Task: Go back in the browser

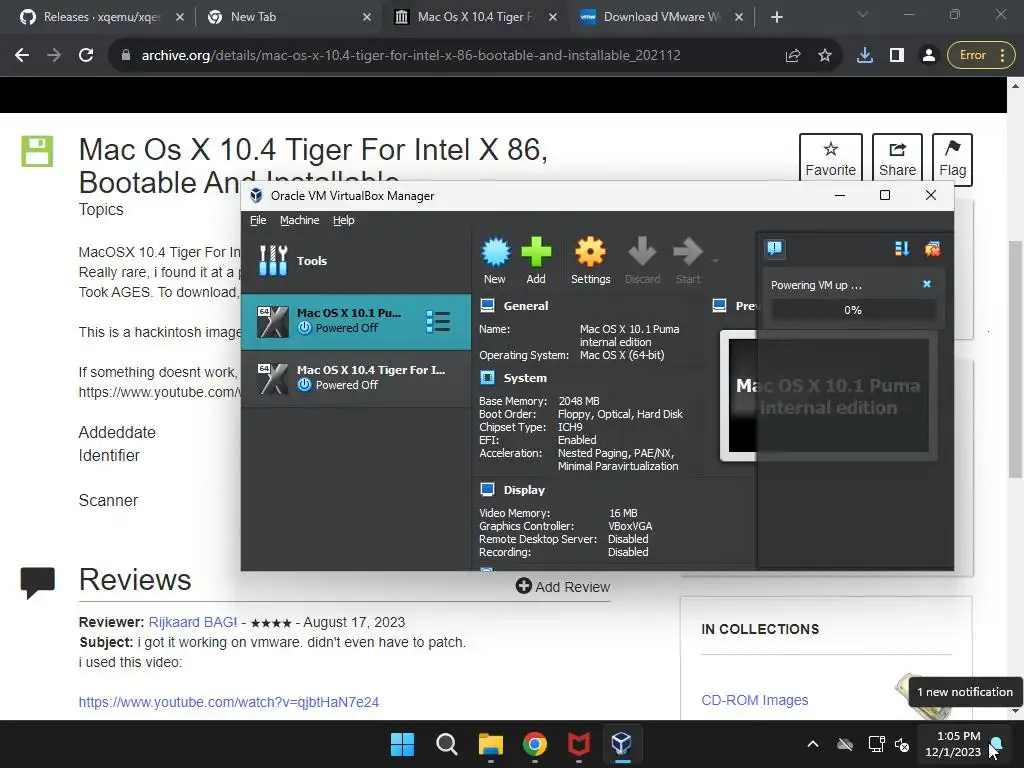Action: click(x=22, y=56)
